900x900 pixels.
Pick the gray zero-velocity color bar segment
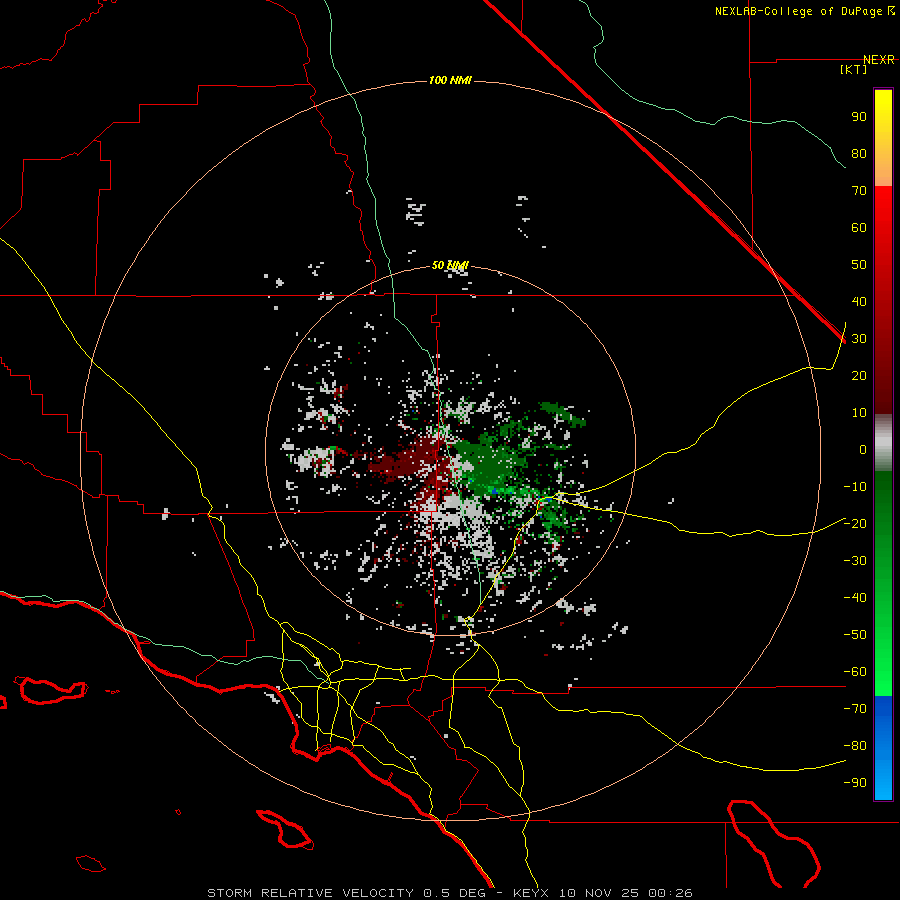point(883,443)
